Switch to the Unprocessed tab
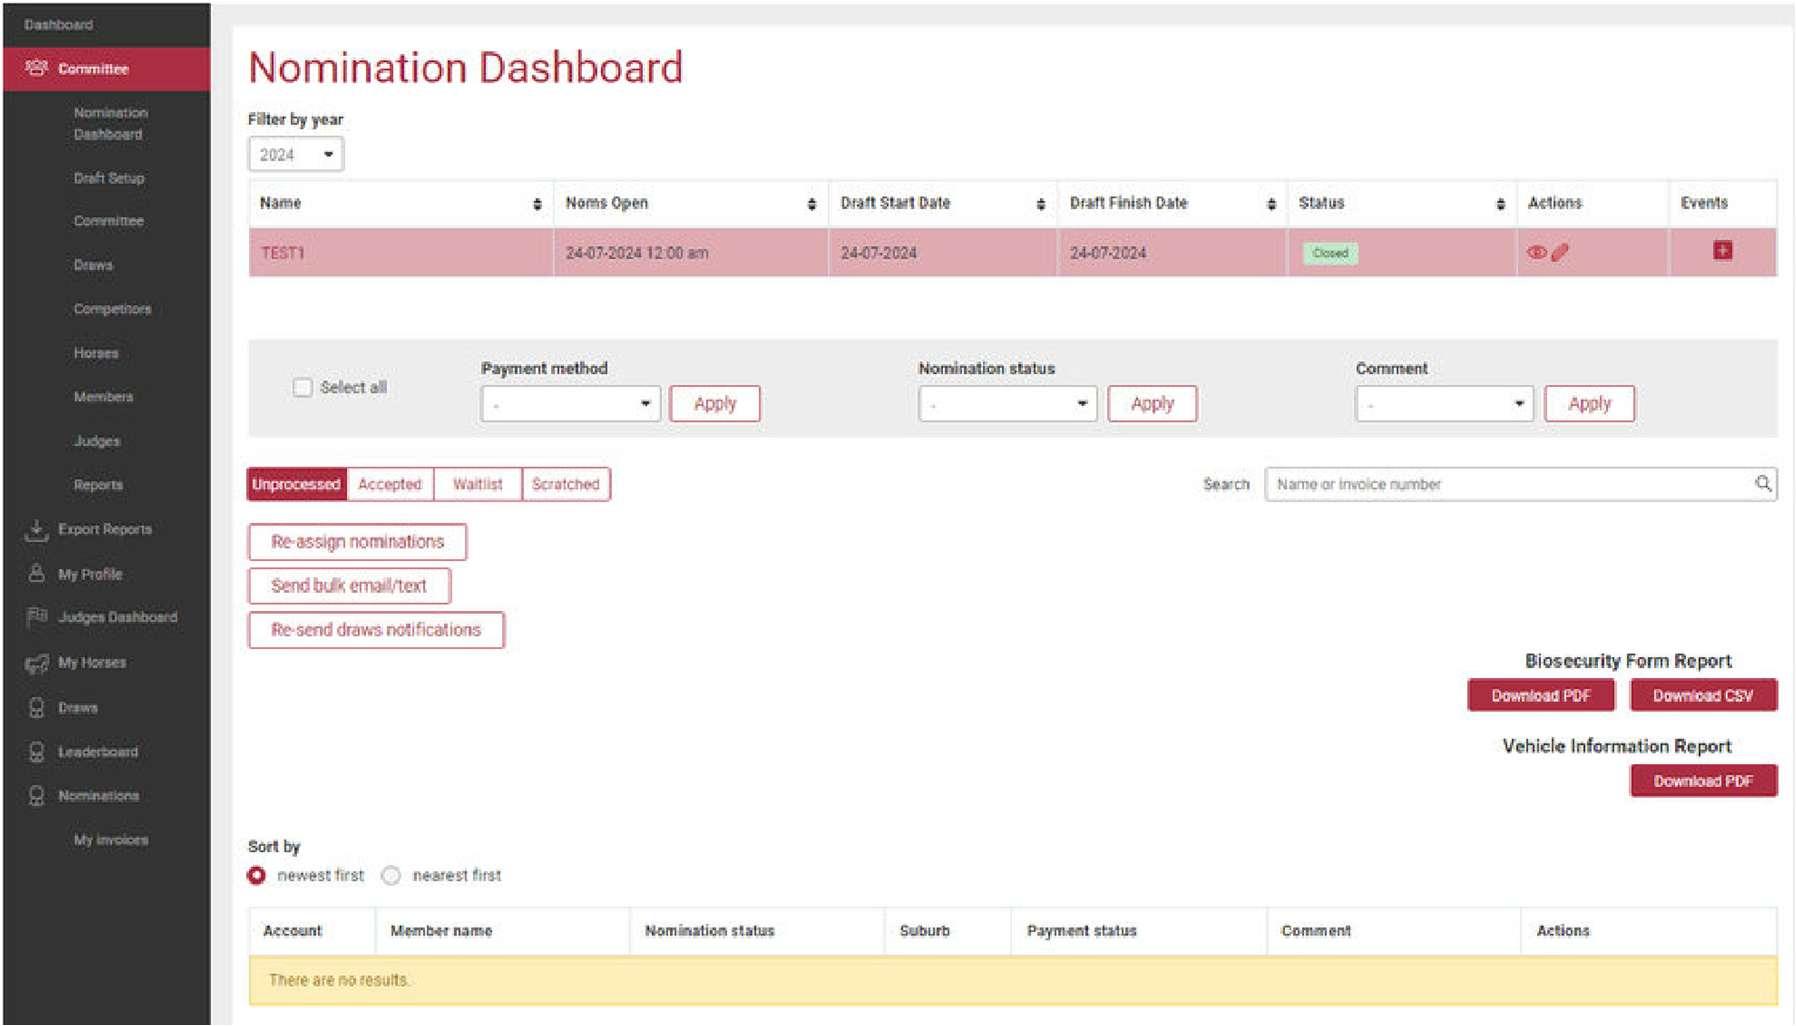 click(x=297, y=484)
